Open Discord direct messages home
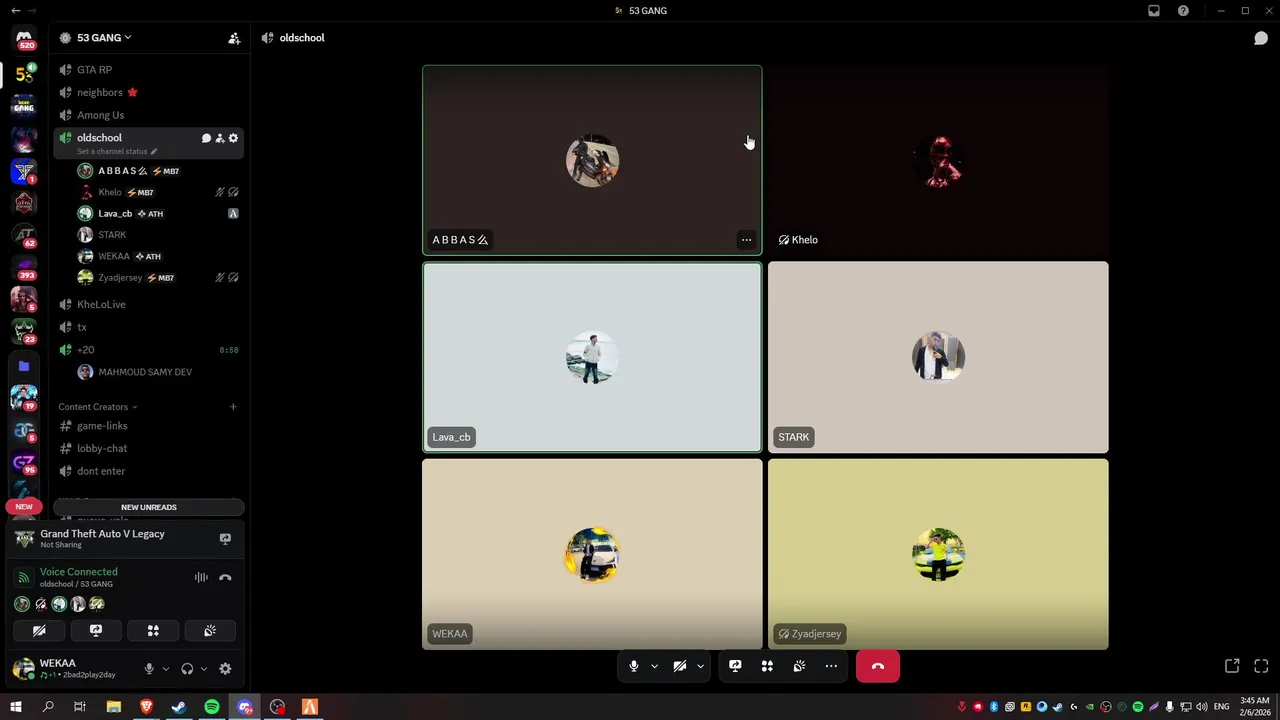Image resolution: width=1280 pixels, height=720 pixels. [24, 38]
